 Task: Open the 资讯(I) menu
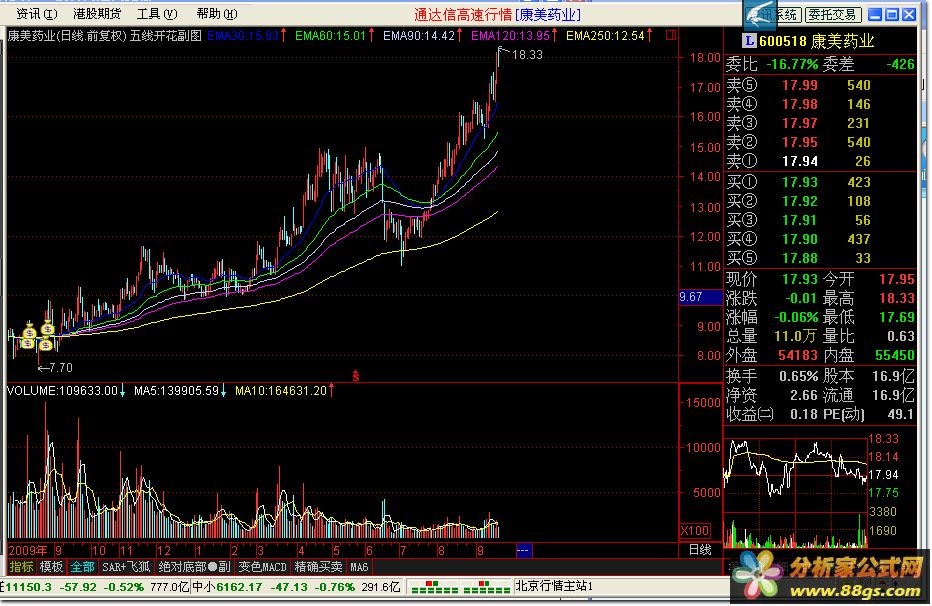(36, 14)
